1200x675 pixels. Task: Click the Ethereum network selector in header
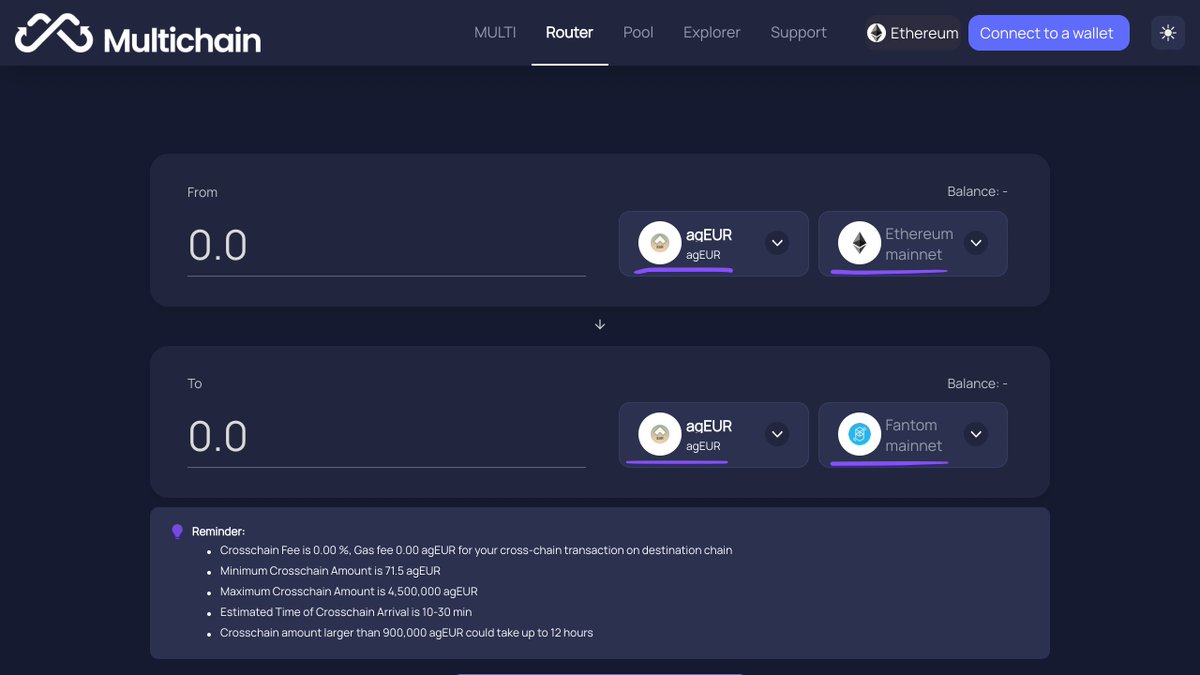[912, 33]
